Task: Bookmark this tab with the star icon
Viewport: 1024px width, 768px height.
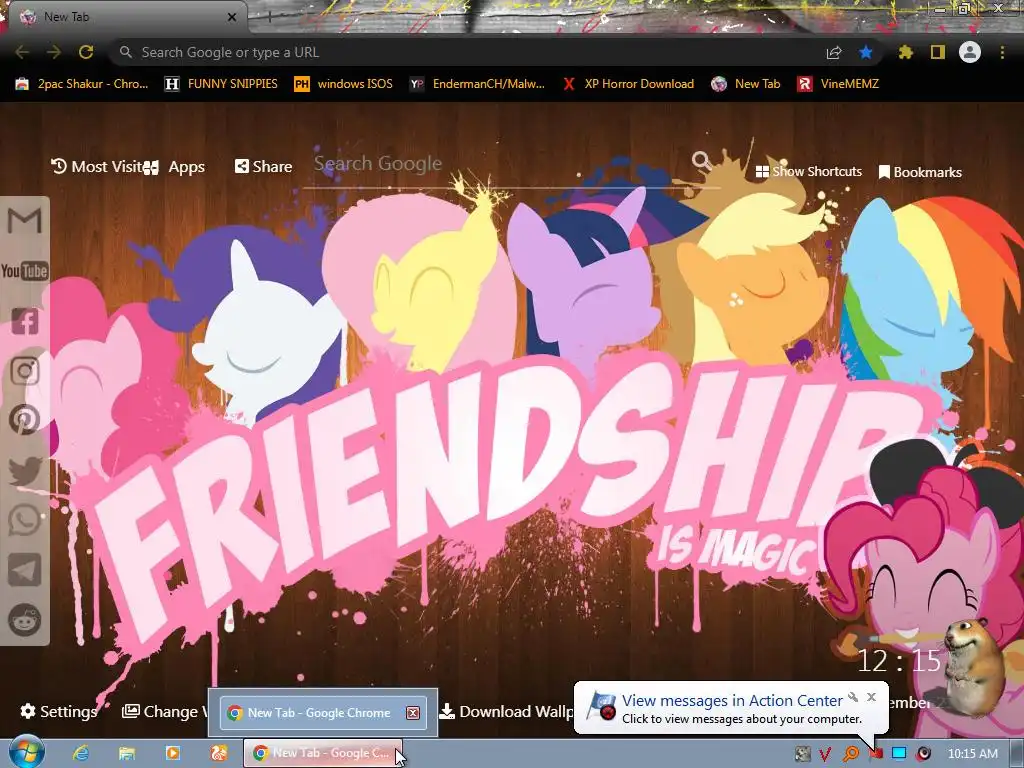Action: (x=866, y=52)
